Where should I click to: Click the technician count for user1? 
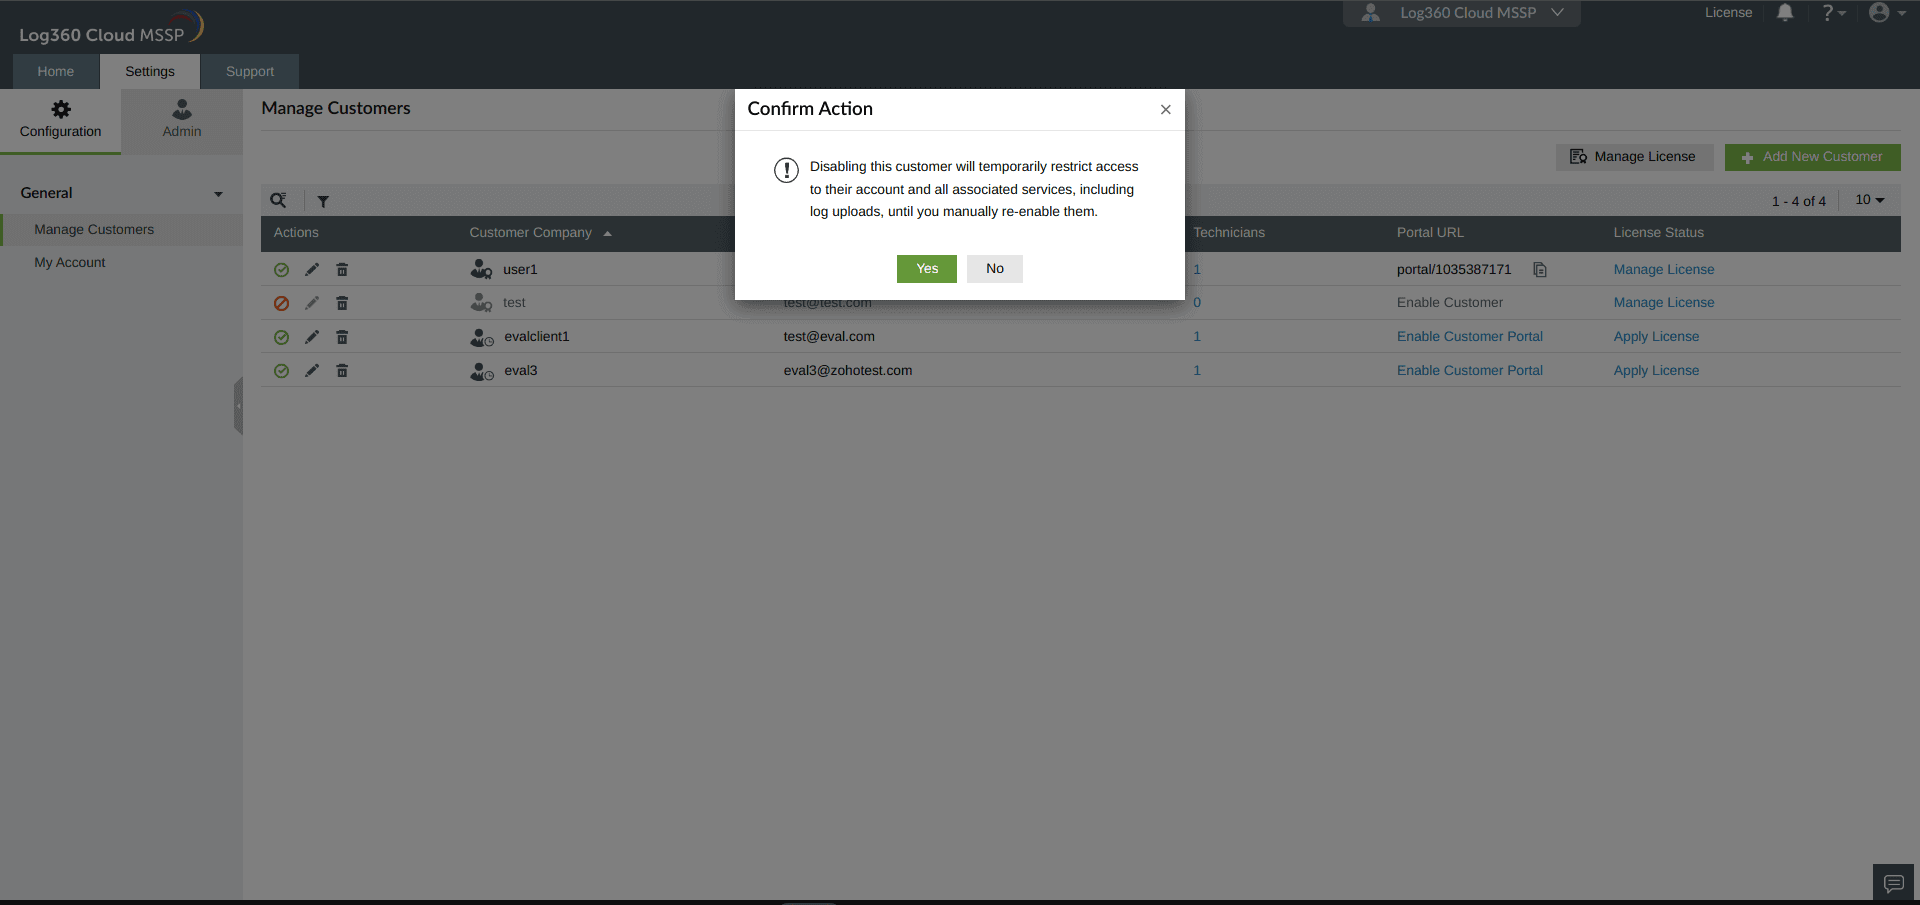(1197, 270)
